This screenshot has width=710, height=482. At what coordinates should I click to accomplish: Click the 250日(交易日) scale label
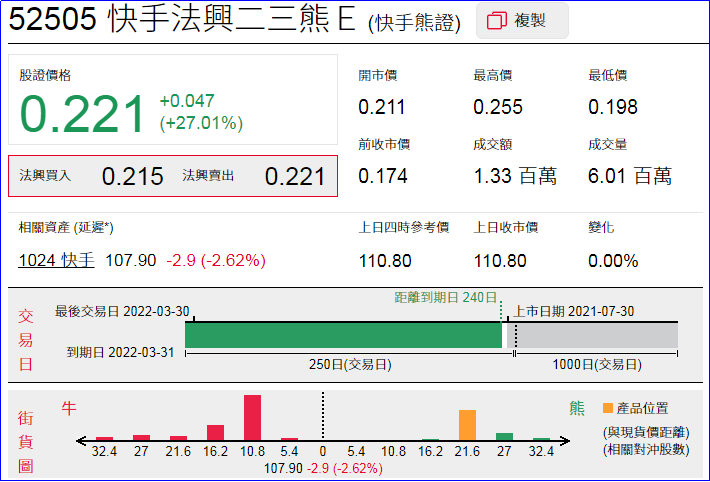click(x=350, y=365)
